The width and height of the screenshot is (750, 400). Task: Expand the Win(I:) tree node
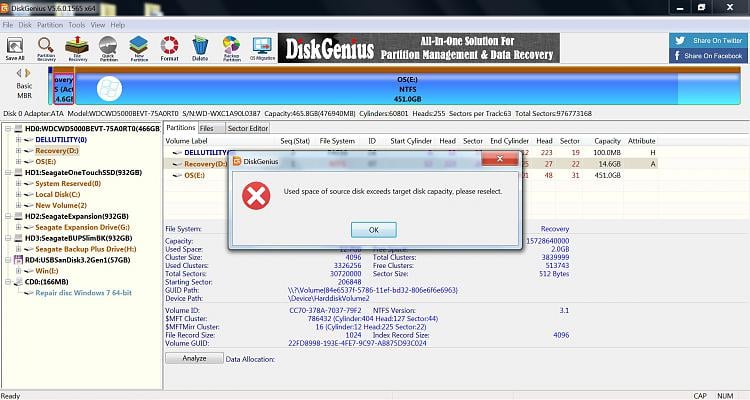[19, 271]
